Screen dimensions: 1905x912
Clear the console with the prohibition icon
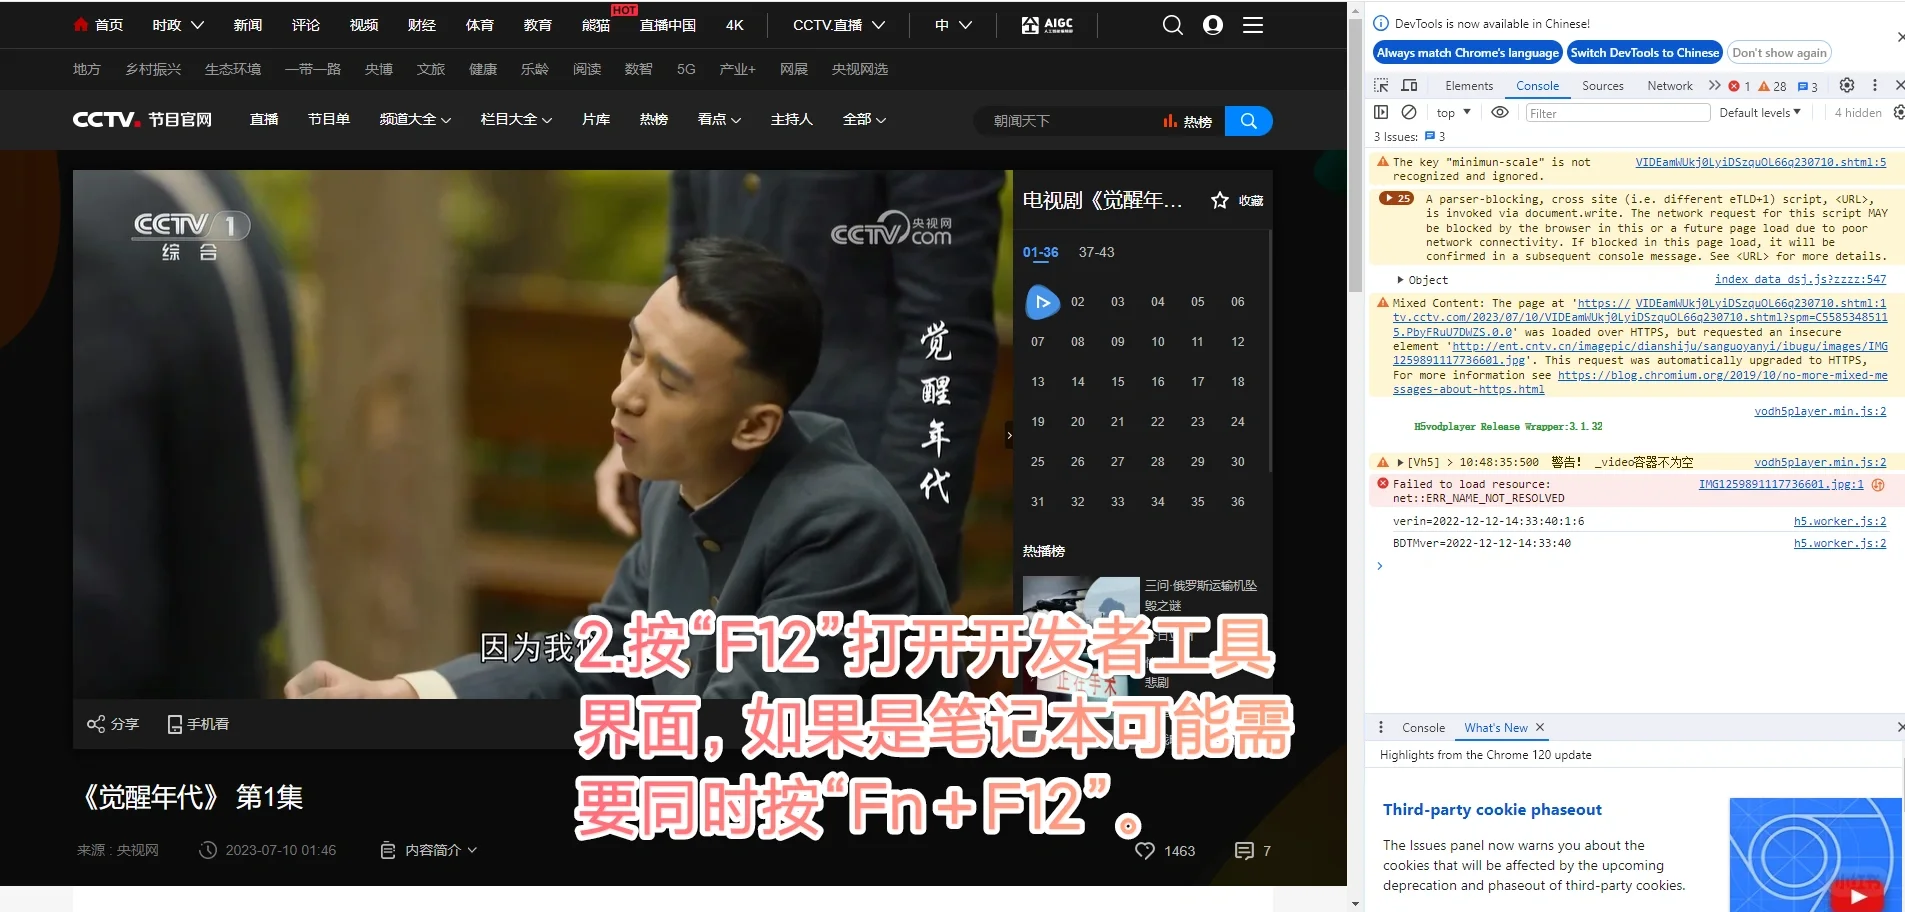click(1409, 112)
